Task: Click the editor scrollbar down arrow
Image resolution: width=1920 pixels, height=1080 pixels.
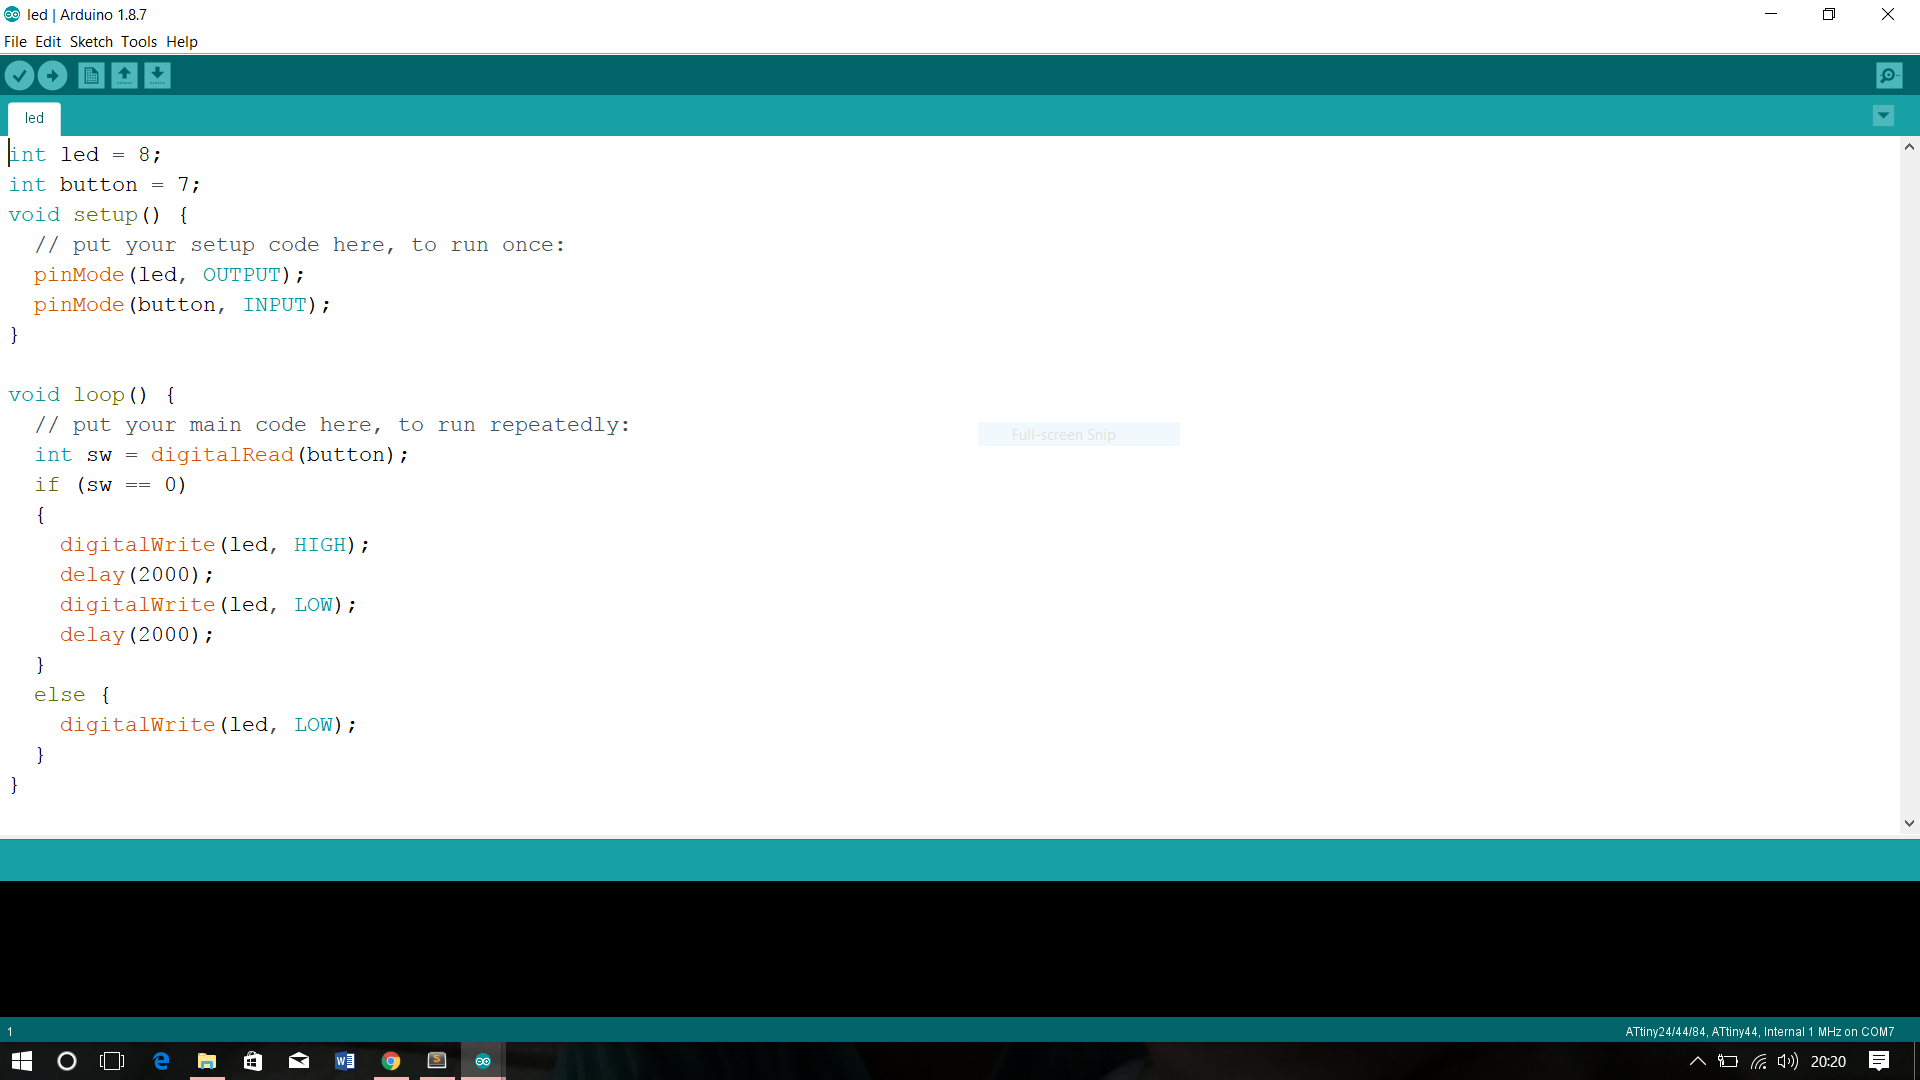Action: click(1909, 823)
